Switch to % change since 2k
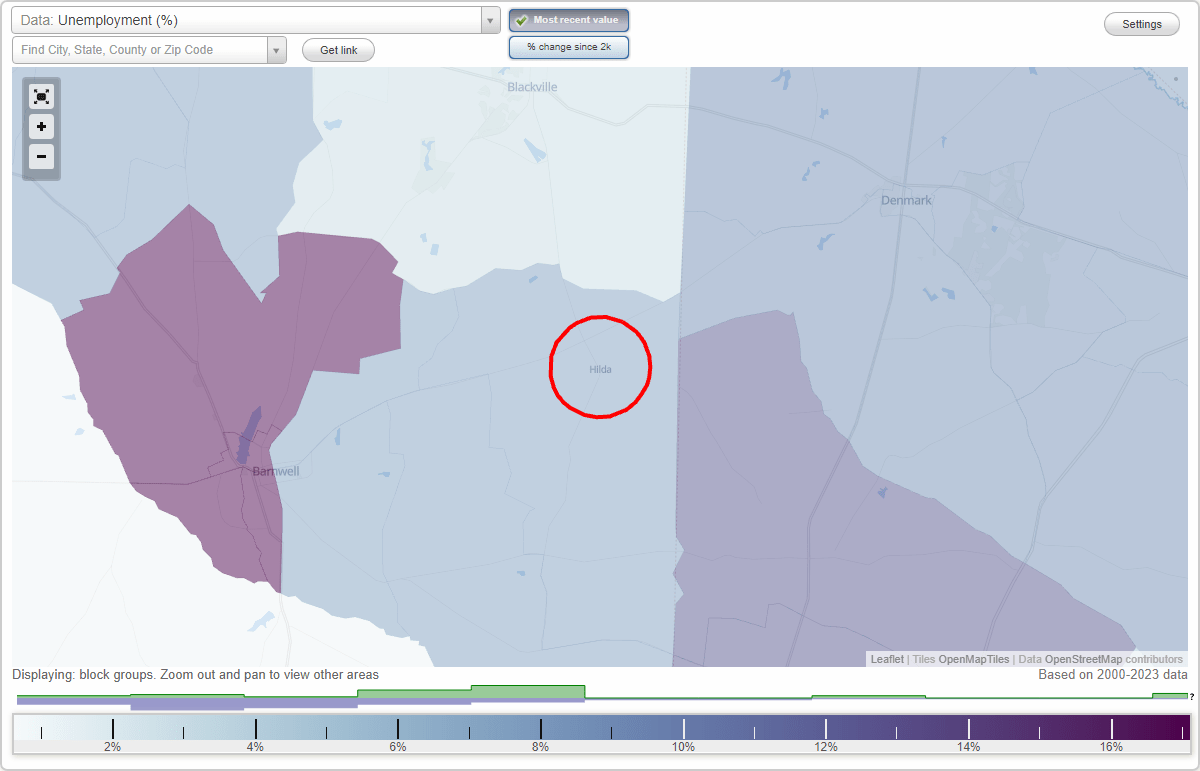This screenshot has width=1200, height=771. pyautogui.click(x=569, y=47)
